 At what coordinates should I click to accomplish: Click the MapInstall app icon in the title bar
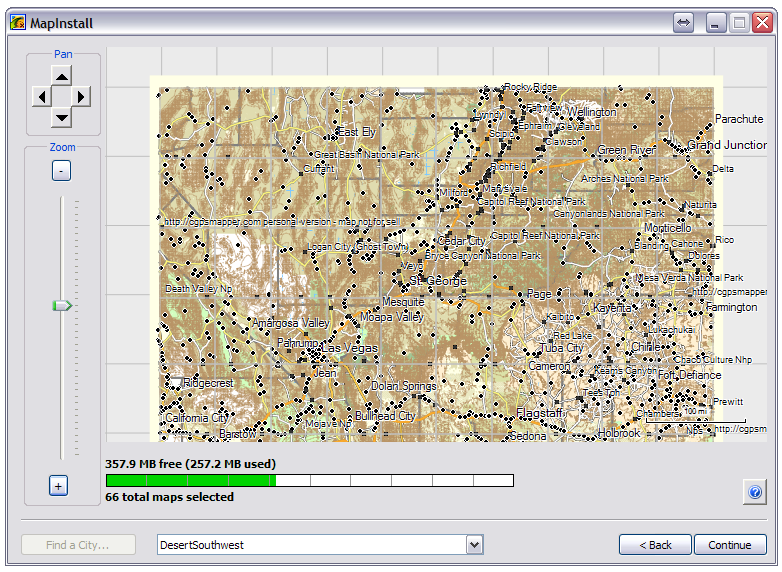17,22
